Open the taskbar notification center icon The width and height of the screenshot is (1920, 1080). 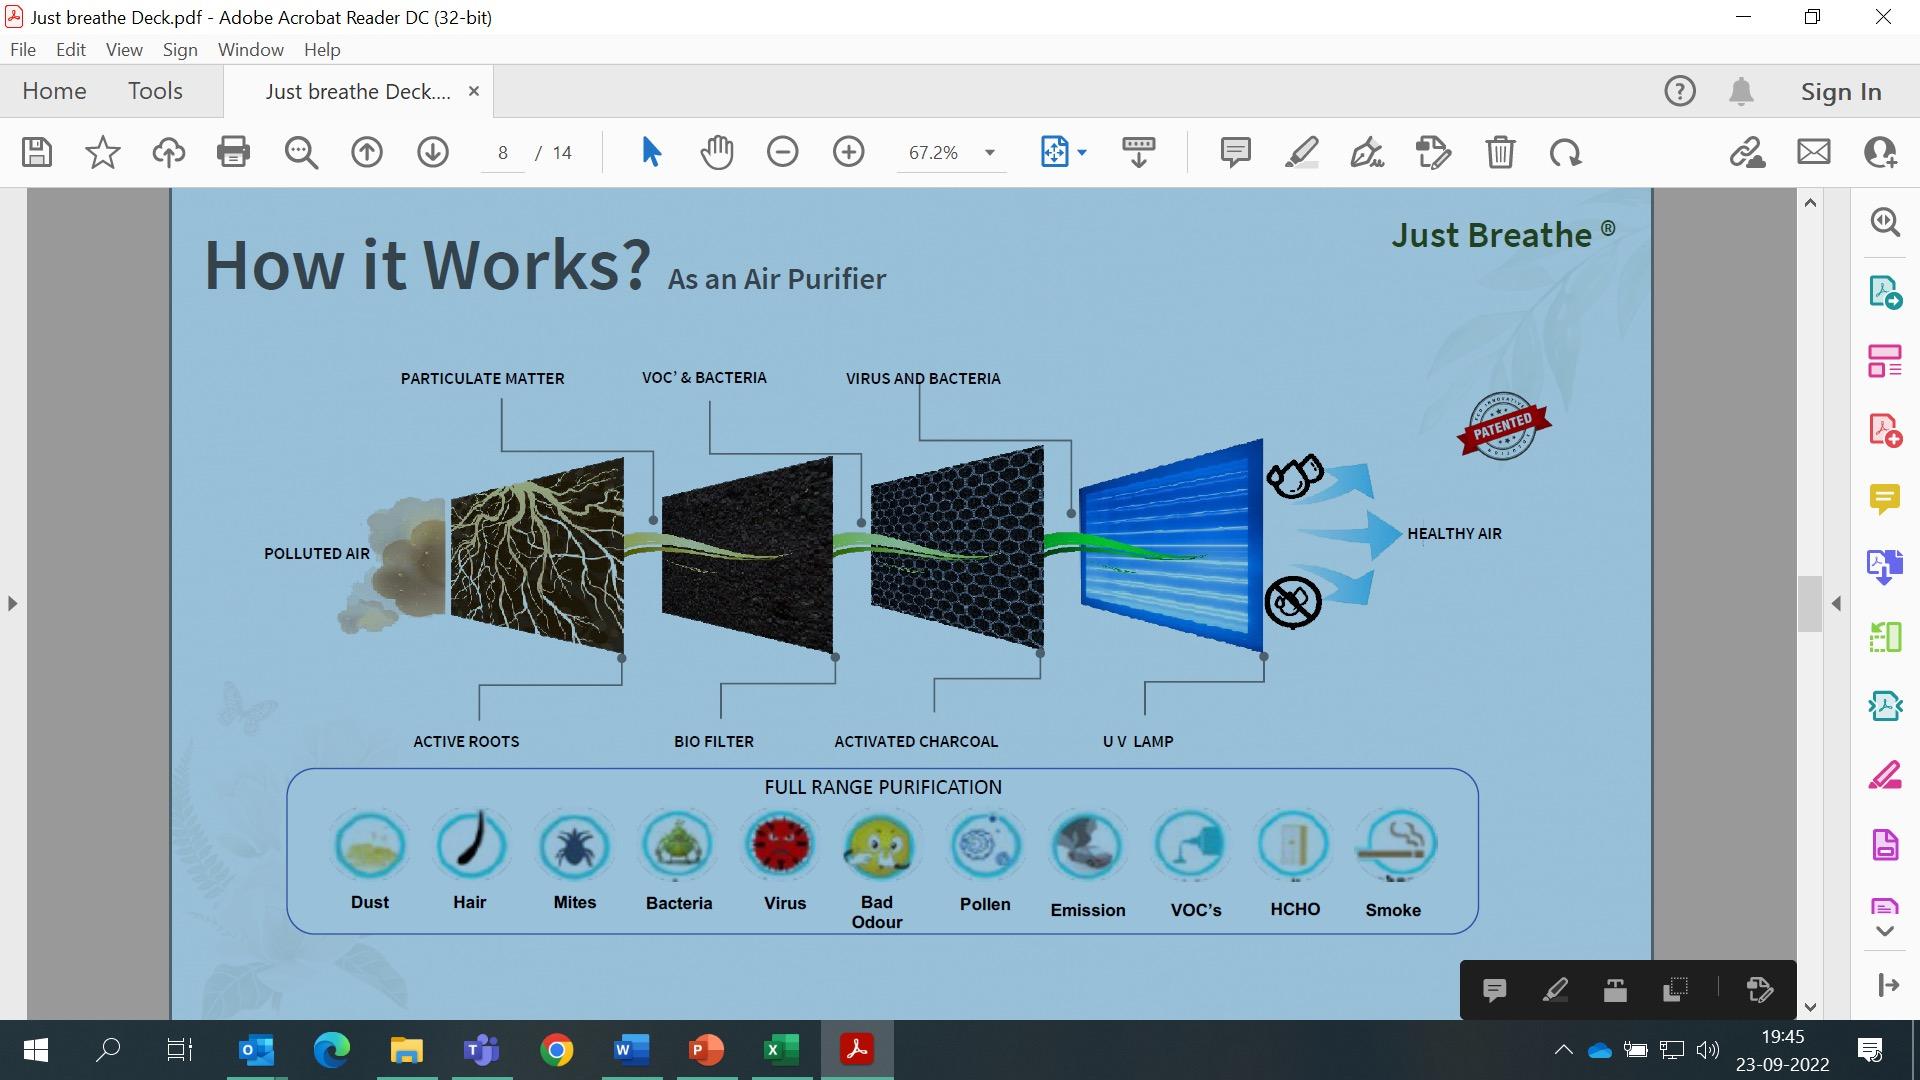tap(1870, 1050)
